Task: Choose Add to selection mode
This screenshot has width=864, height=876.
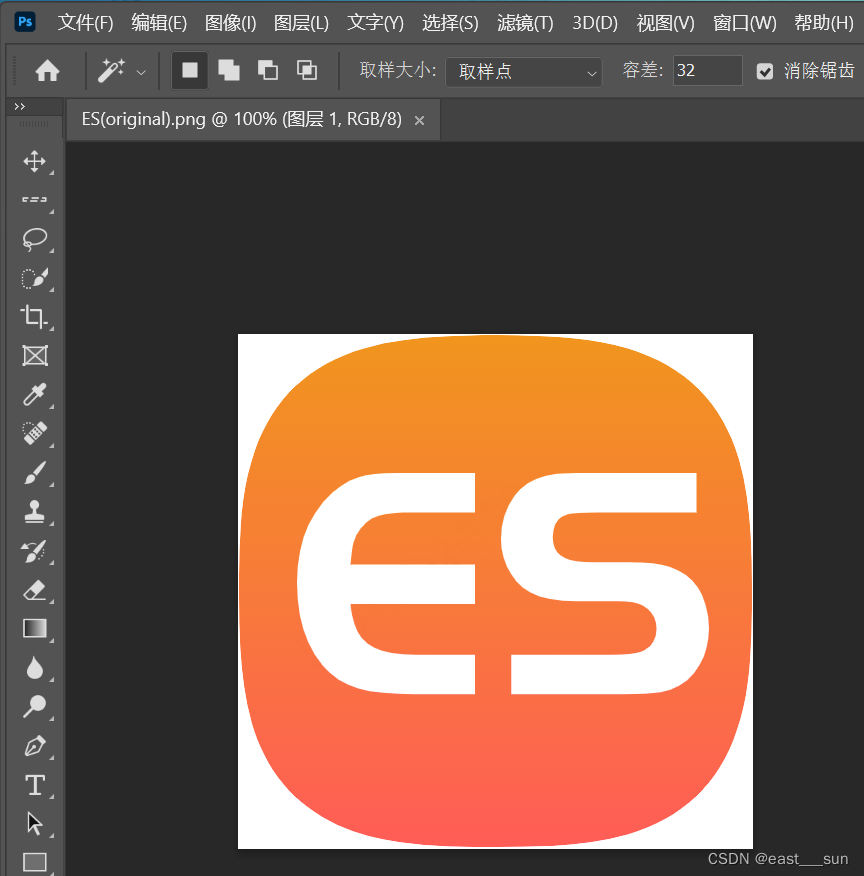Action: 229,70
